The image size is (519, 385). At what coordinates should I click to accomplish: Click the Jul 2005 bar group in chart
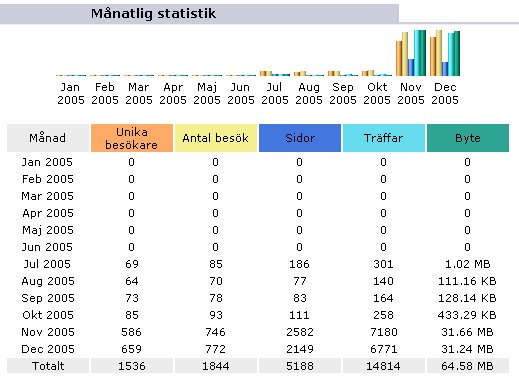point(275,73)
